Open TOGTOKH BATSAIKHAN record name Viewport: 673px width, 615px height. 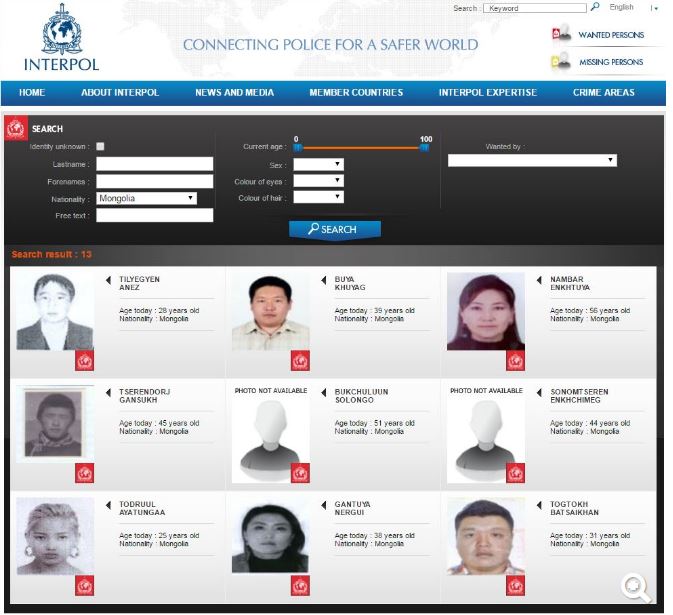point(574,508)
